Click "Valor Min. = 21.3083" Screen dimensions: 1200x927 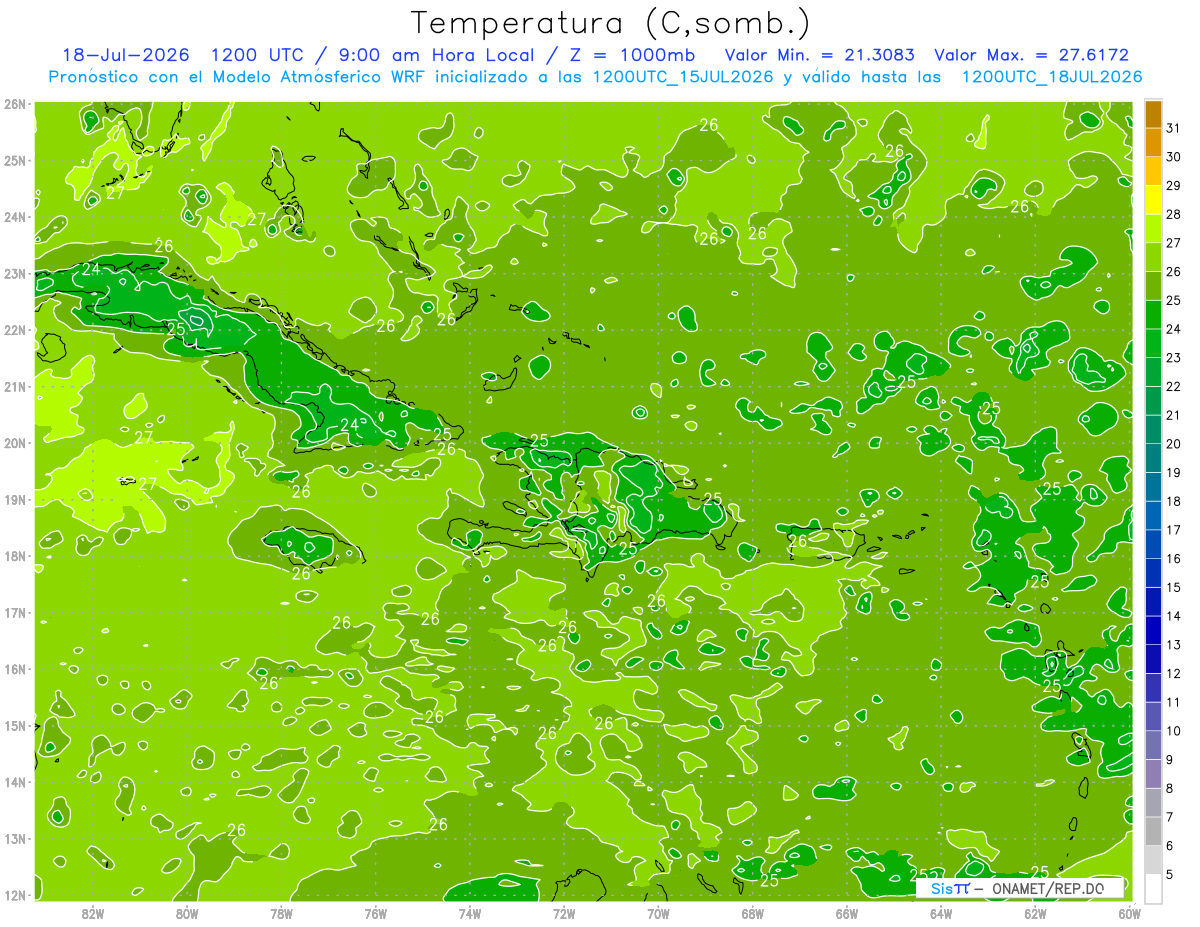coord(821,55)
